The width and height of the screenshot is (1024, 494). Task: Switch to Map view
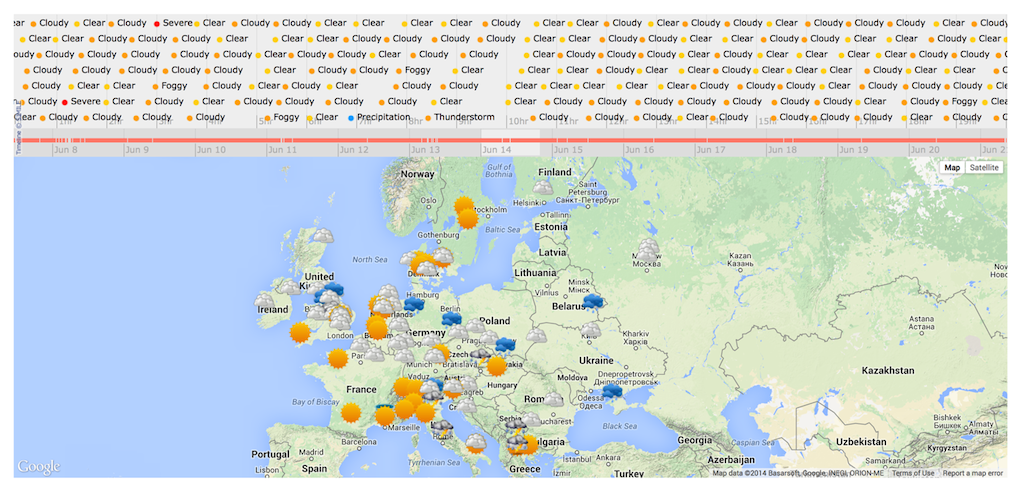[953, 168]
